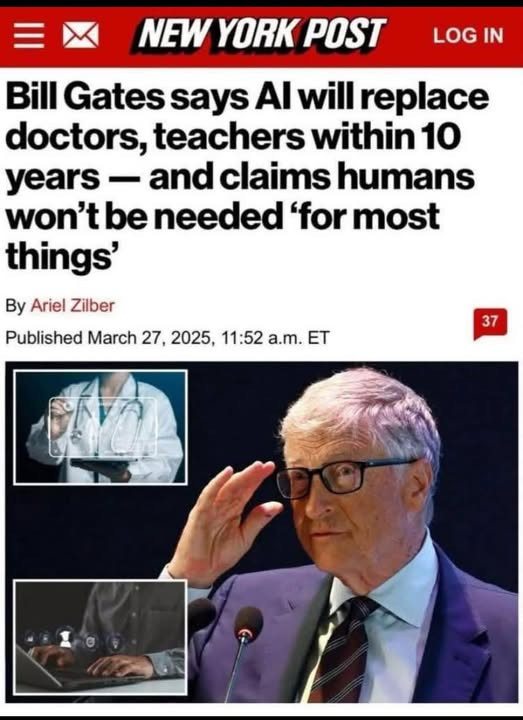Open the doctor with stethoscope inset image
This screenshot has width=523, height=720.
(100, 427)
